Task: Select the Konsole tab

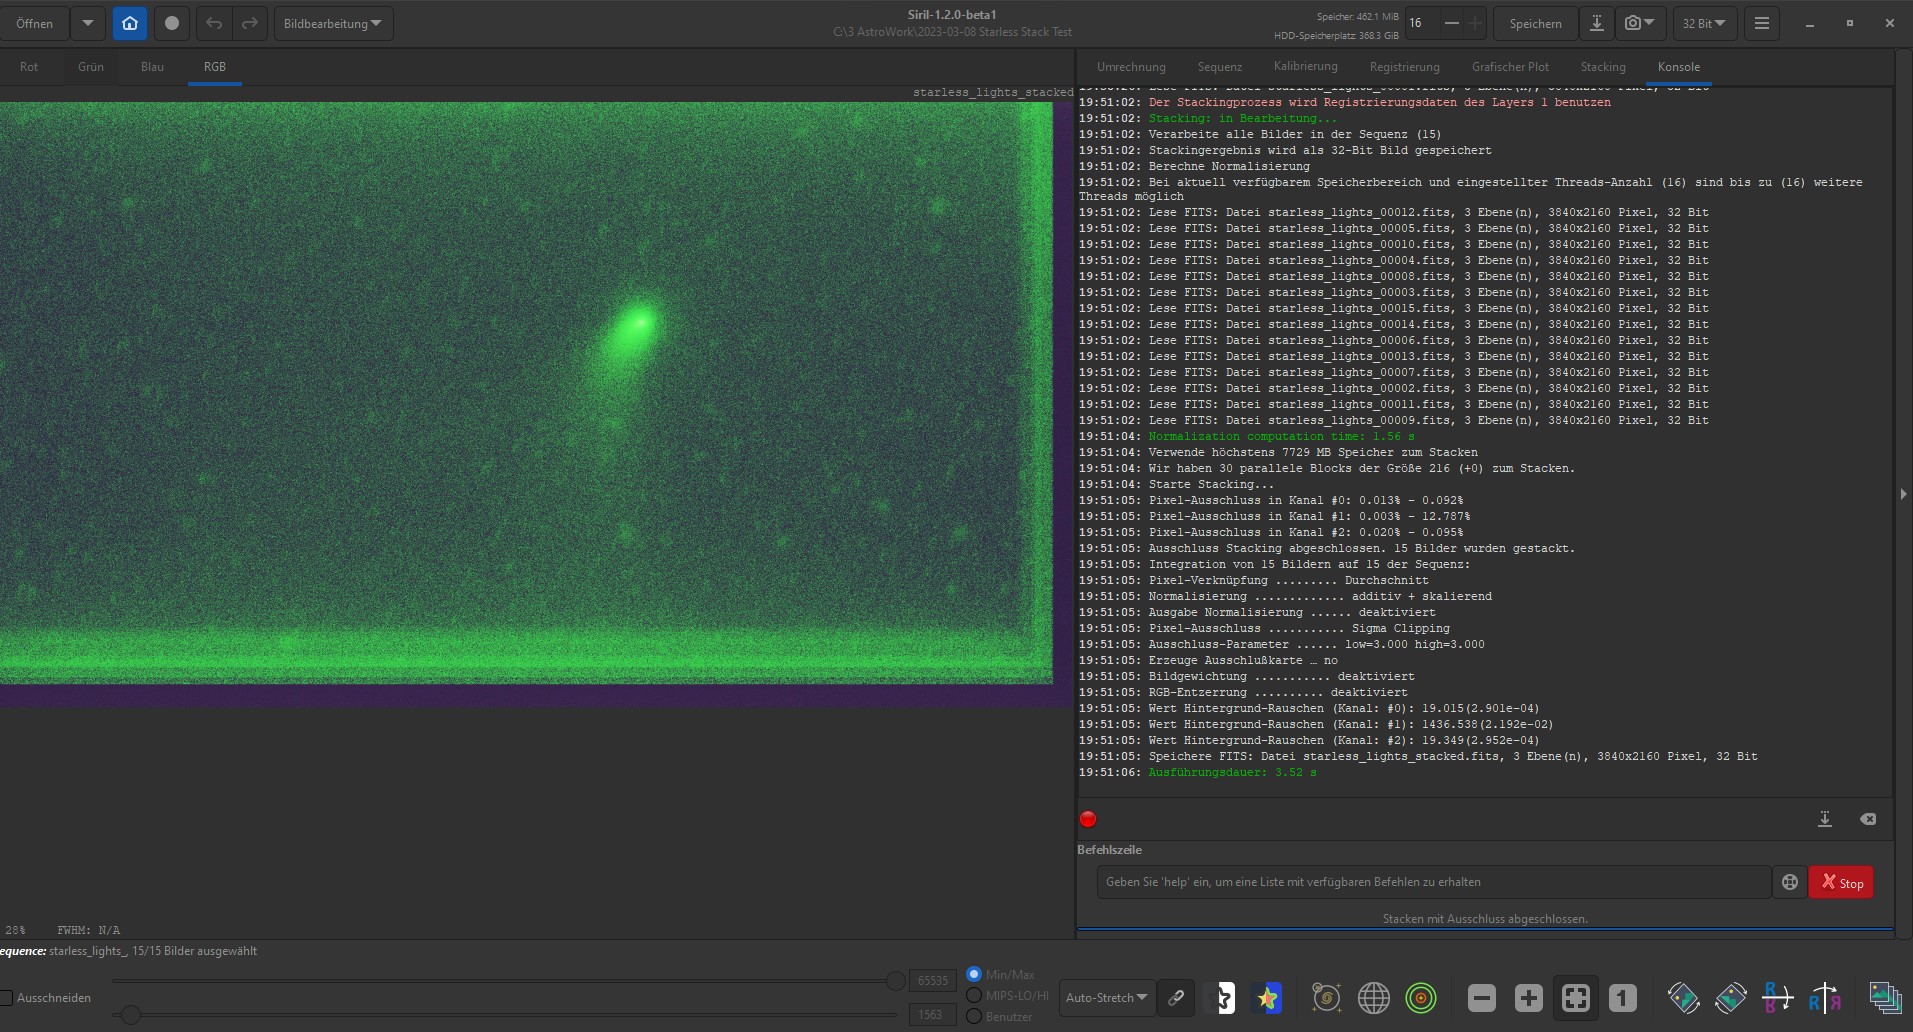Action: pos(1679,67)
